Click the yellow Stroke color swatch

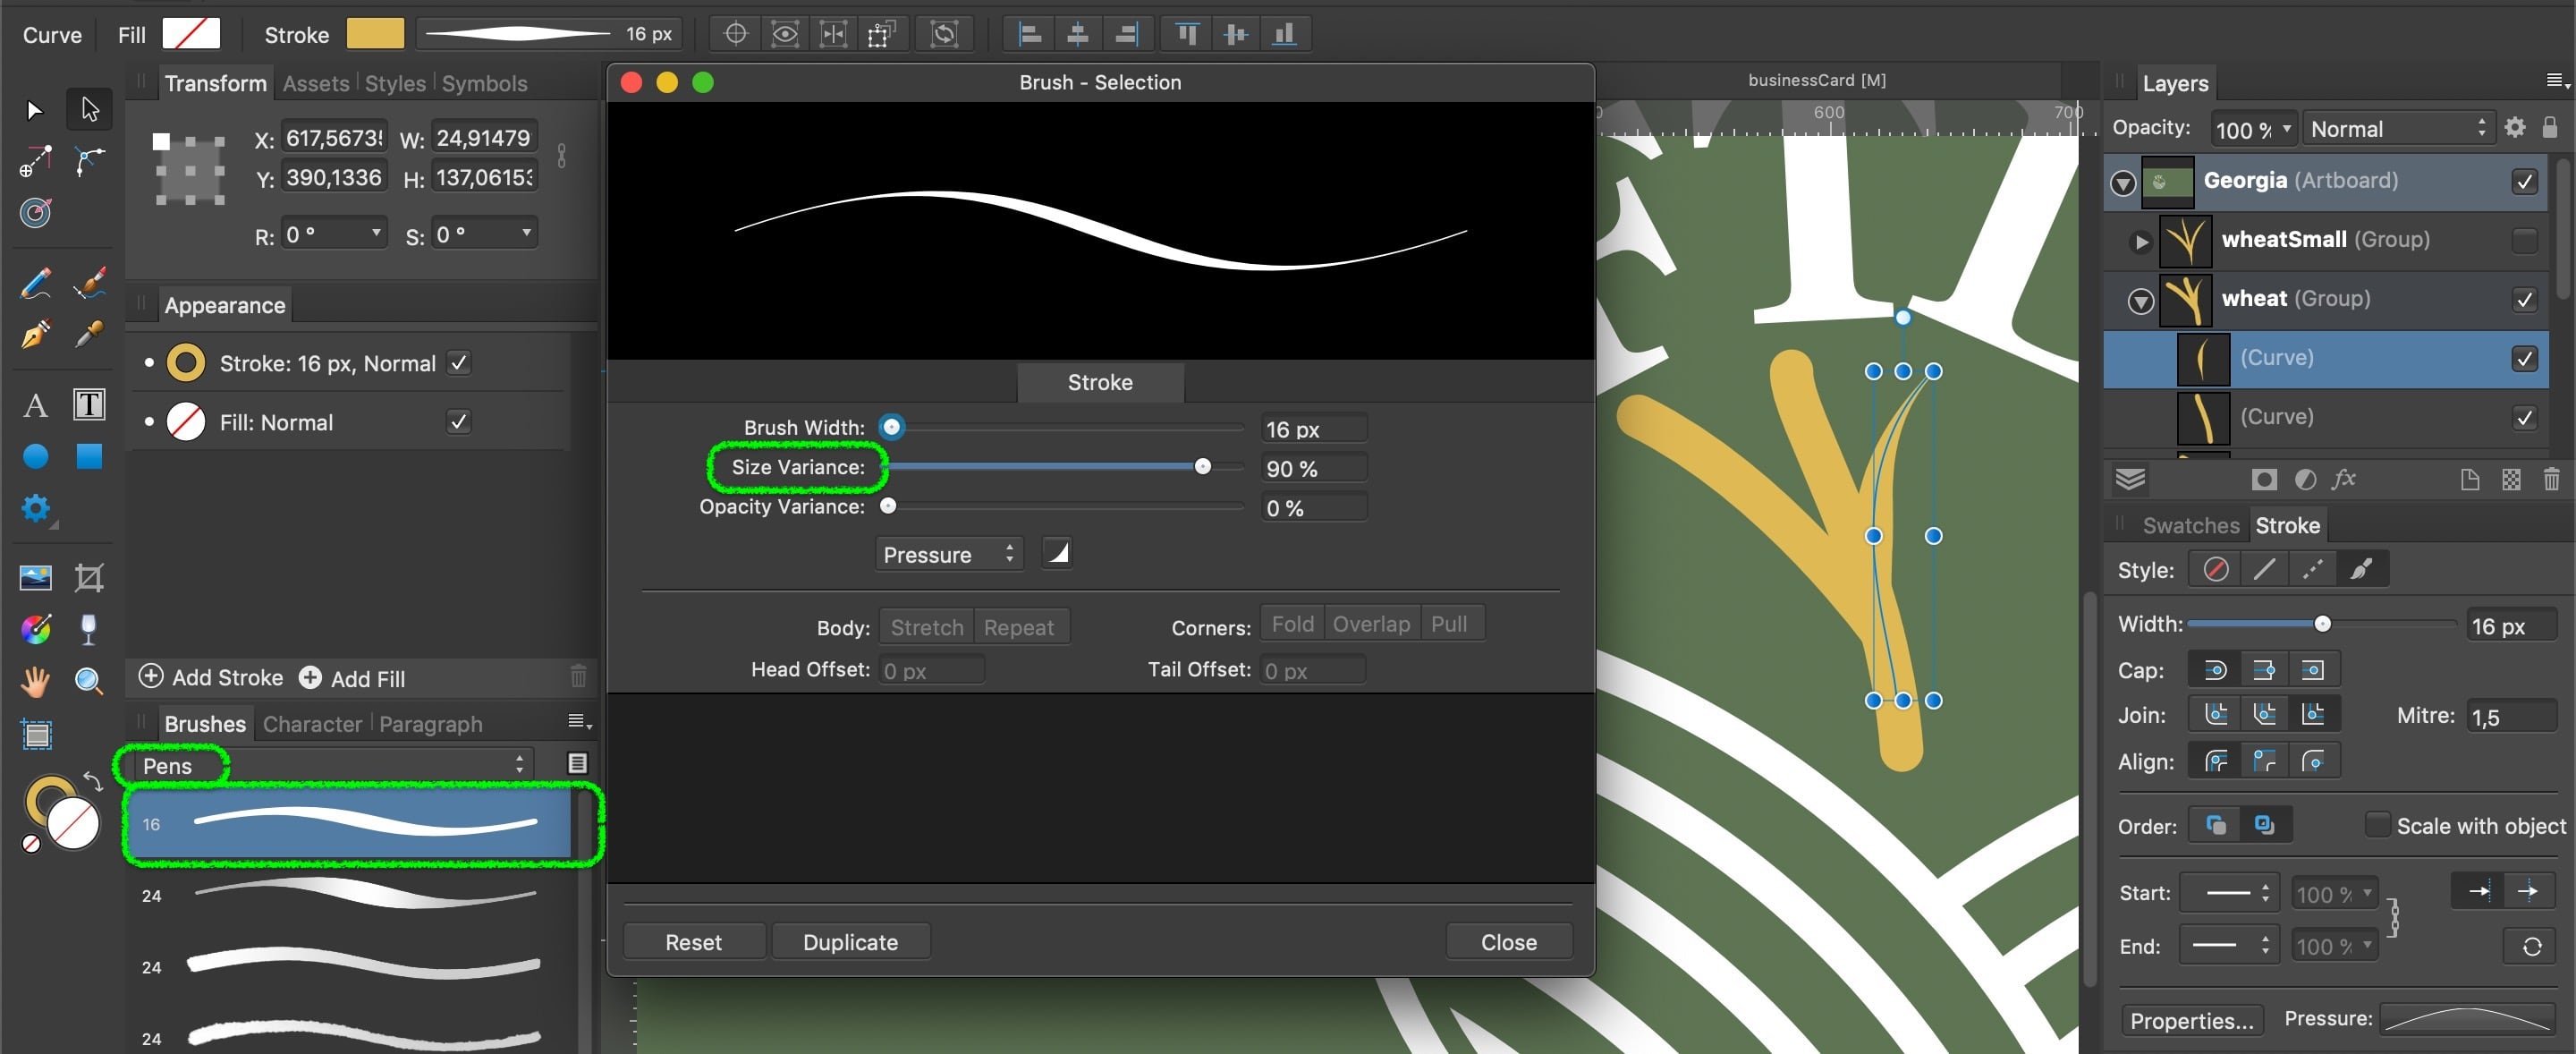tap(375, 33)
